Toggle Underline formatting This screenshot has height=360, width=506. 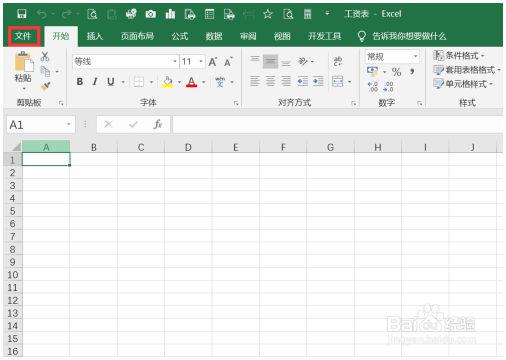coord(111,82)
